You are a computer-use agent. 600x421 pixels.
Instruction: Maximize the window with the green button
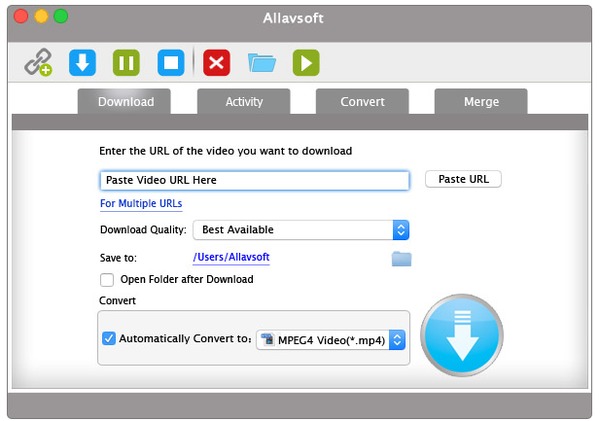coord(61,16)
